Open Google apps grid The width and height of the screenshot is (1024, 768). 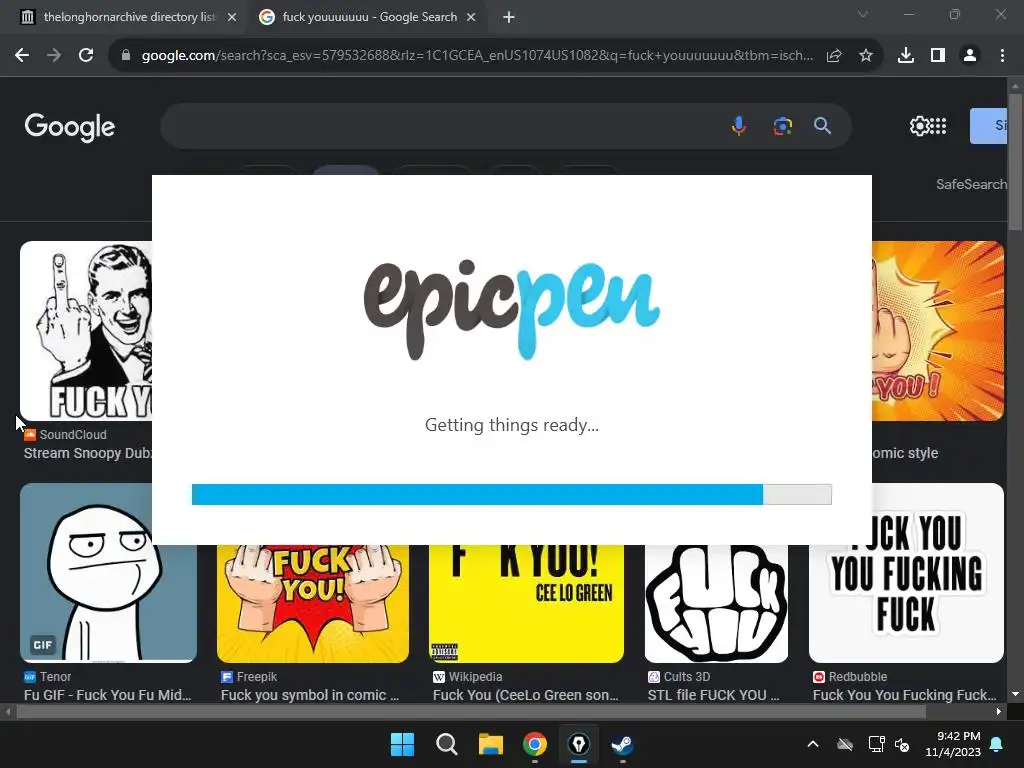coord(938,125)
